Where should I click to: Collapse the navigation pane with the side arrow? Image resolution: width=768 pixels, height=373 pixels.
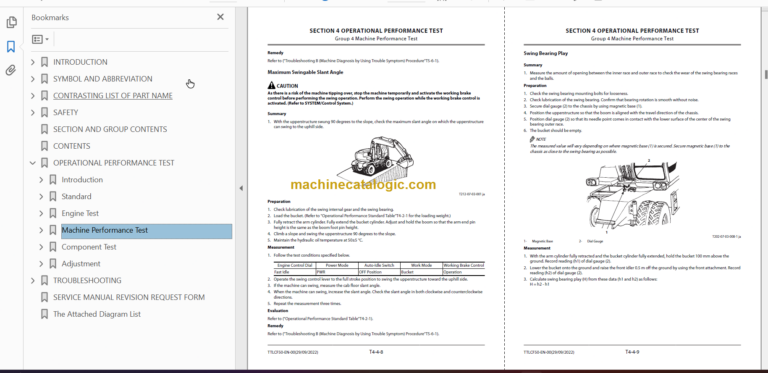[240, 188]
